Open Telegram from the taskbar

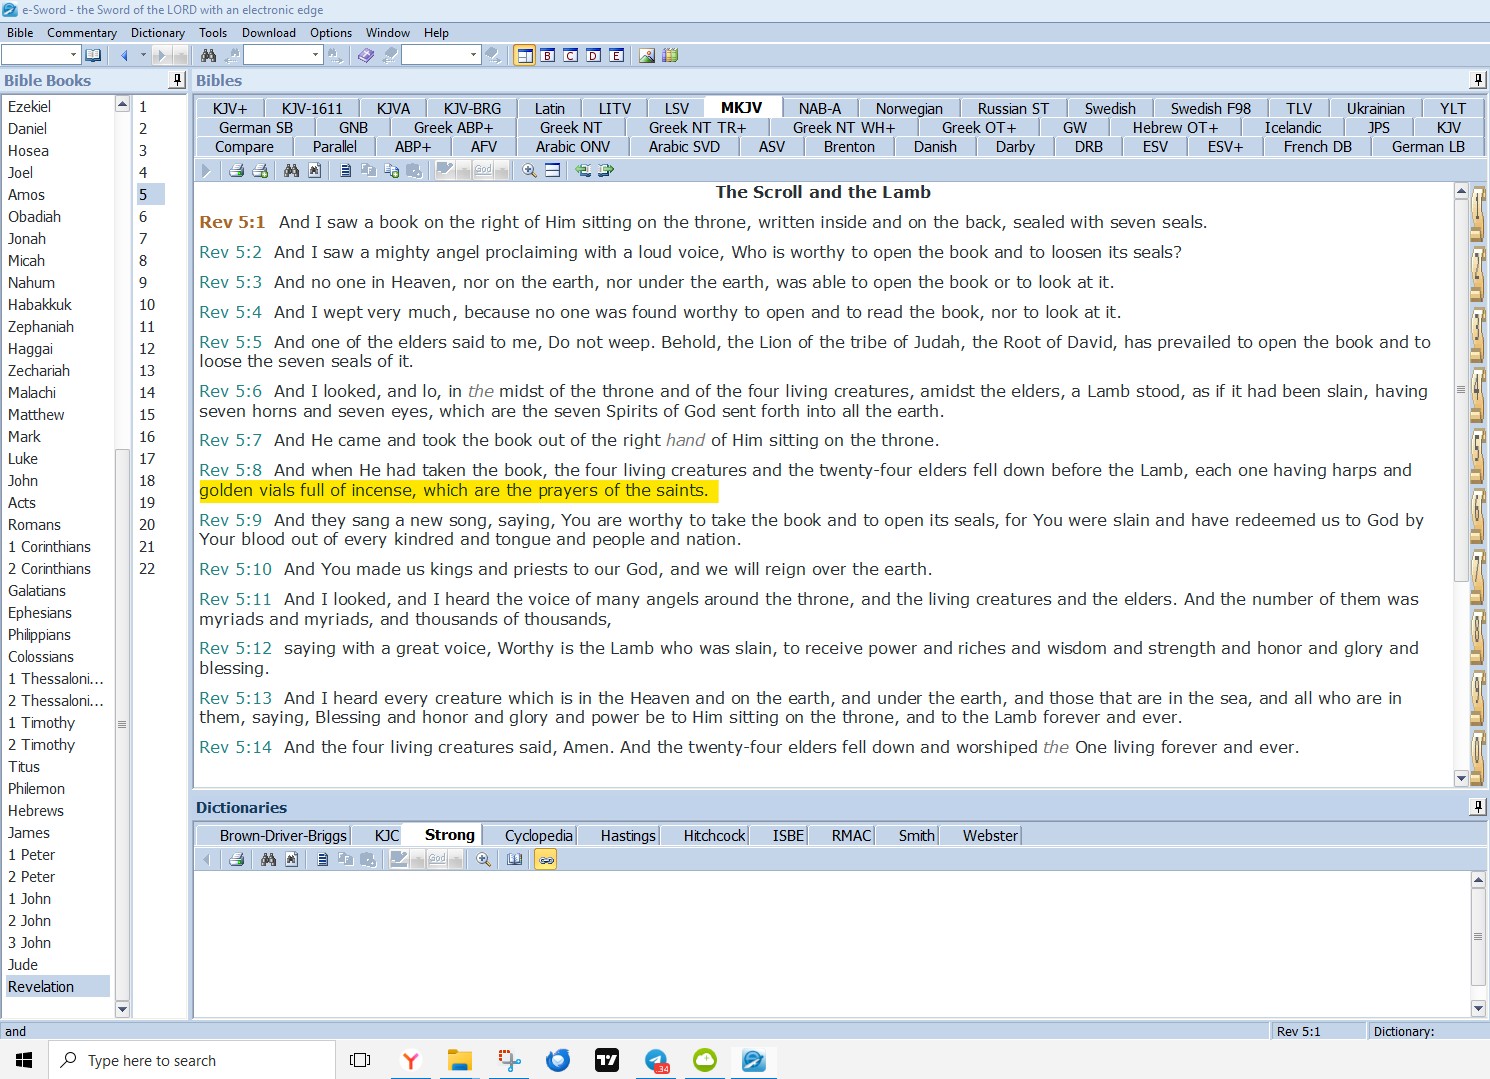tap(656, 1060)
